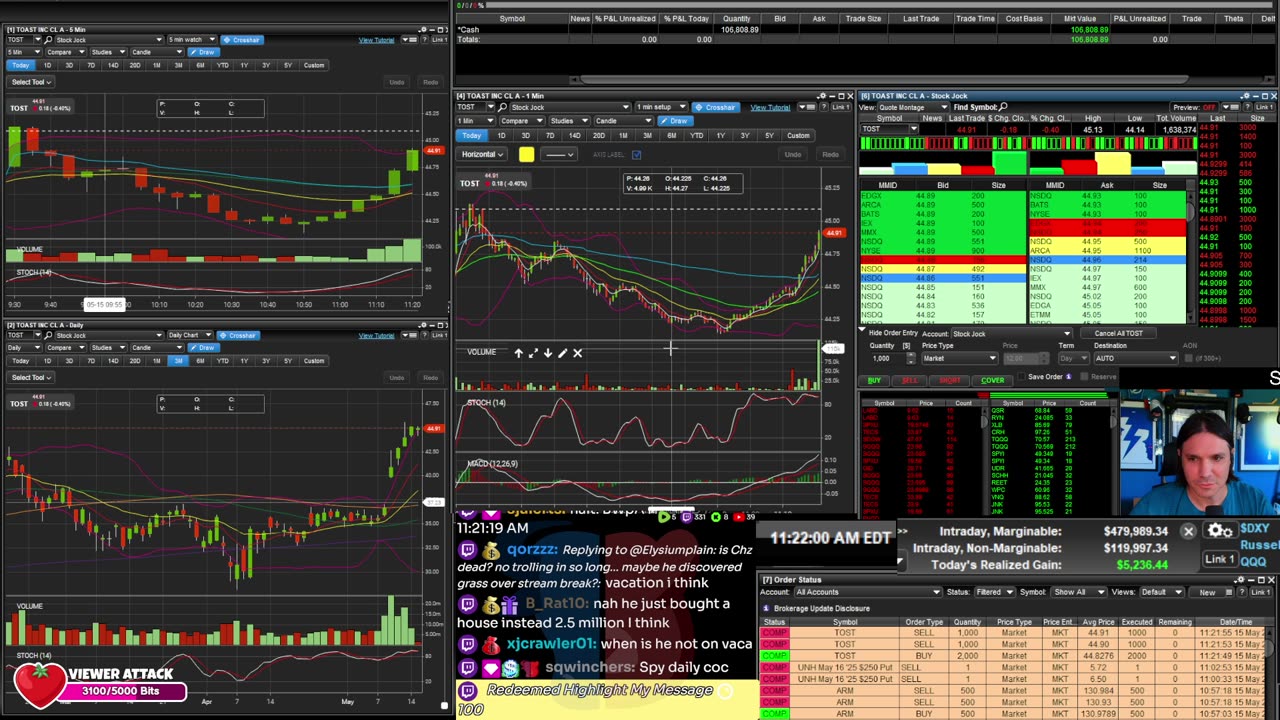Open the Find Symbol magnifier in Stock Jock window
Image resolution: width=1280 pixels, height=720 pixels.
(x=1003, y=107)
